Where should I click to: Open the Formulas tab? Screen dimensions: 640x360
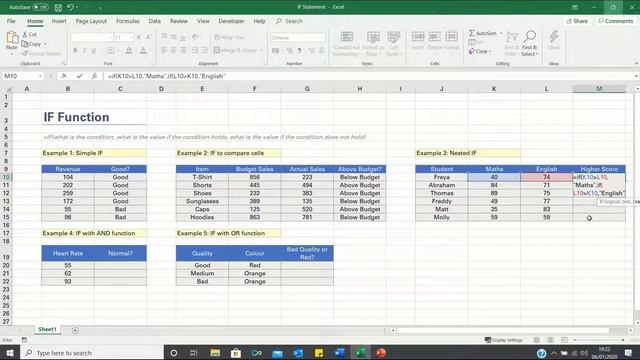tap(128, 21)
